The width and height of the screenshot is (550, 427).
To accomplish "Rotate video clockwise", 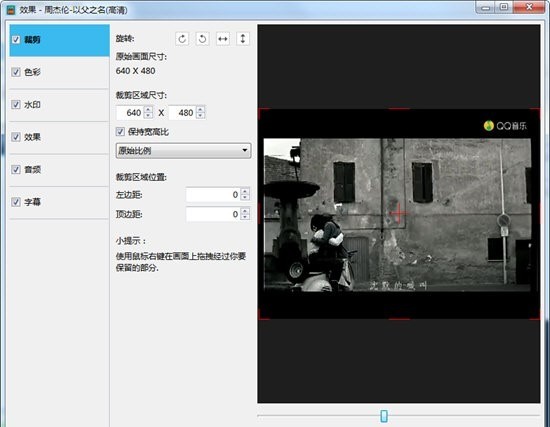I will tap(182, 39).
